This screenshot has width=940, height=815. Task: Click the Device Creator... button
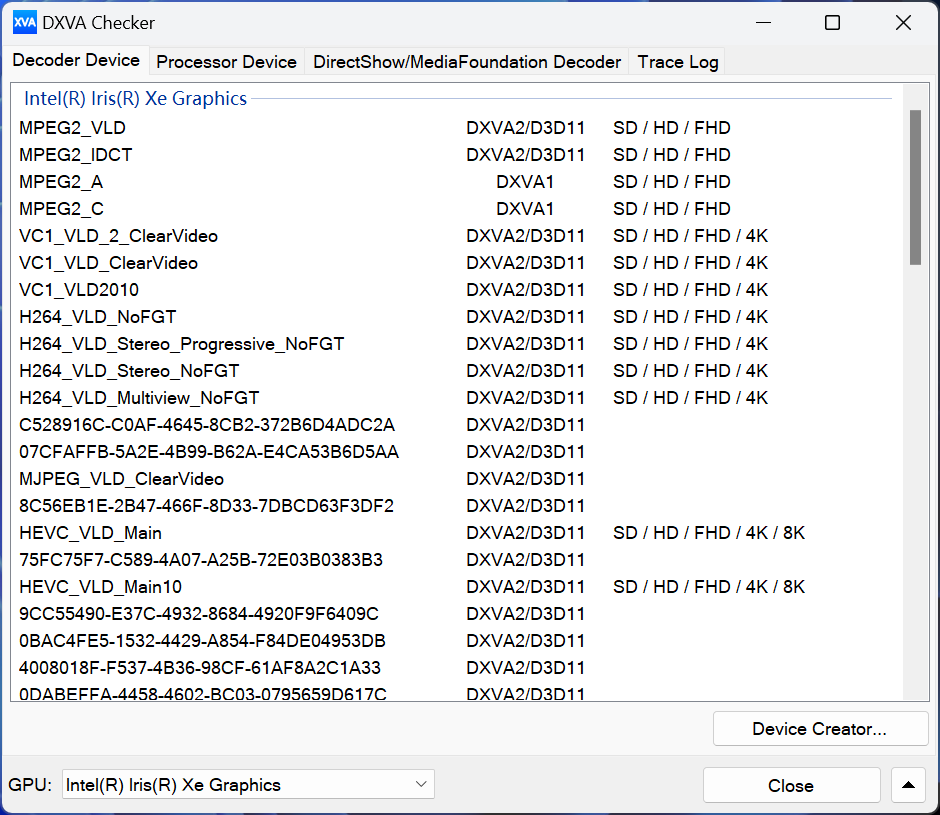[x=820, y=729]
